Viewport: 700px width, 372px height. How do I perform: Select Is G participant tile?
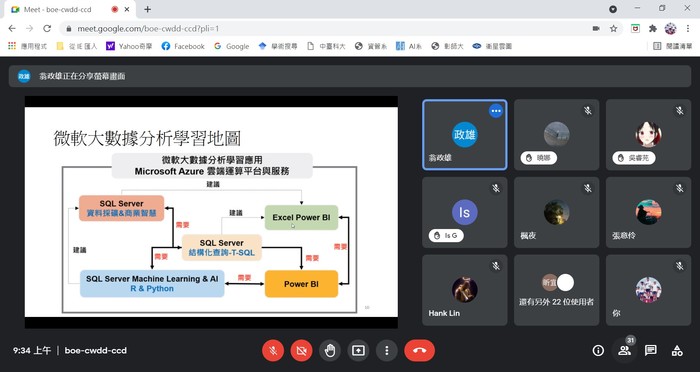465,212
